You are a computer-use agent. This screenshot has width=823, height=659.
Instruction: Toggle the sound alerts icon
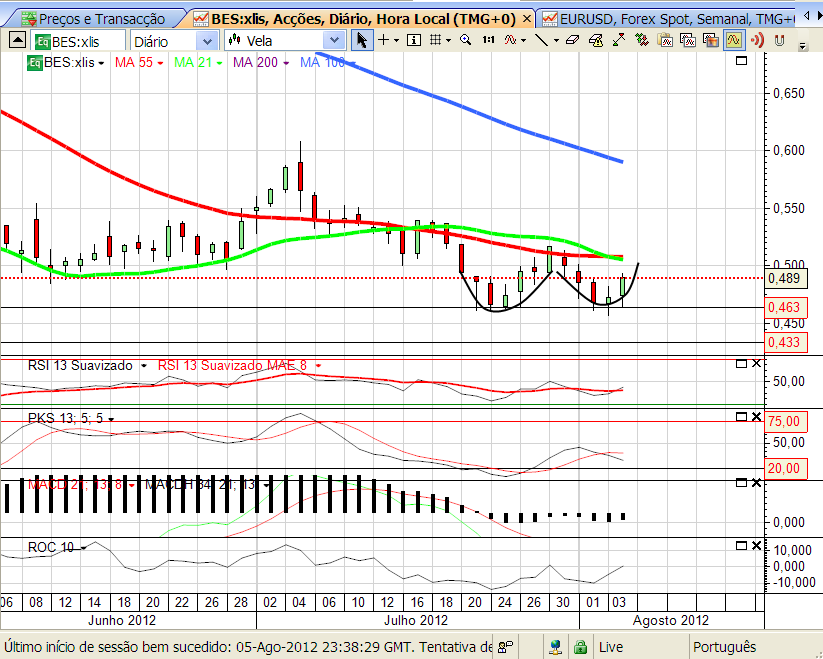757,40
